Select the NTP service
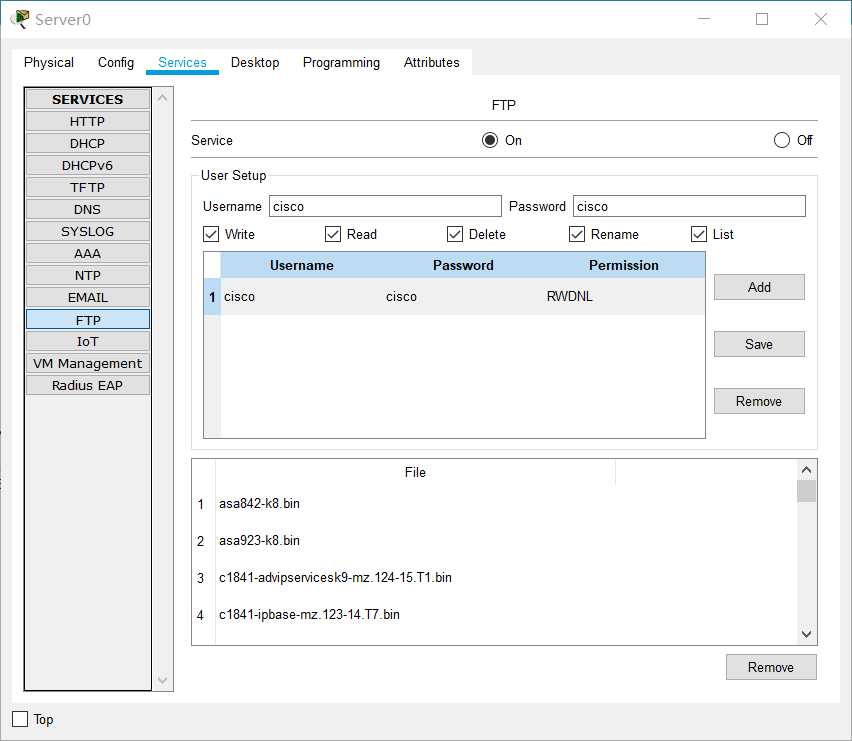 (x=87, y=275)
